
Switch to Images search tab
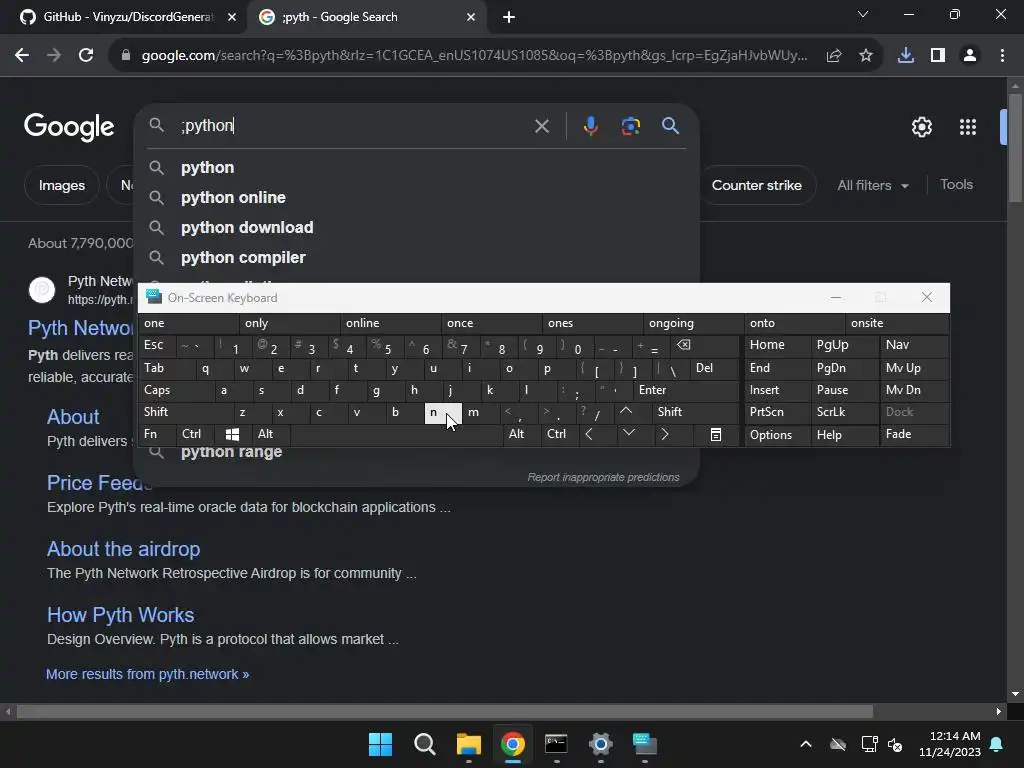point(61,185)
